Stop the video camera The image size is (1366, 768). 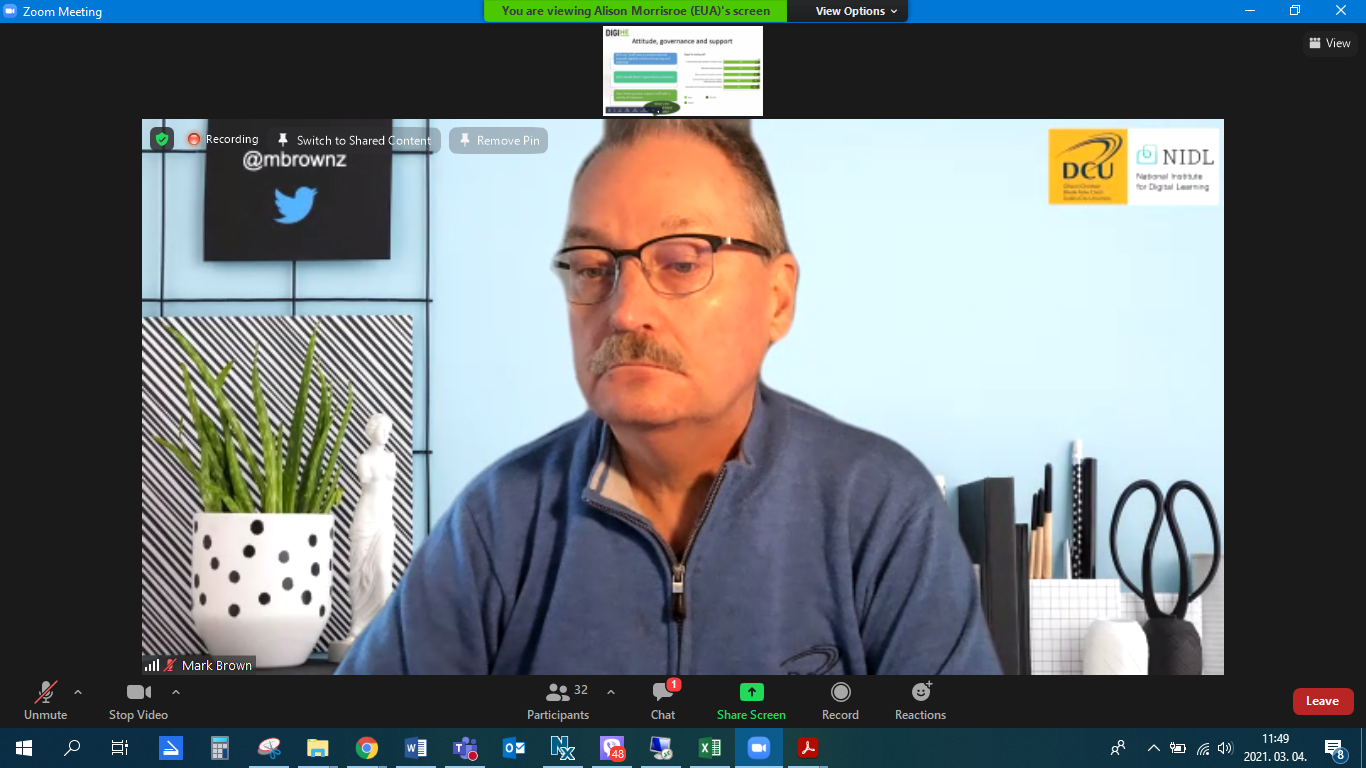coord(138,699)
